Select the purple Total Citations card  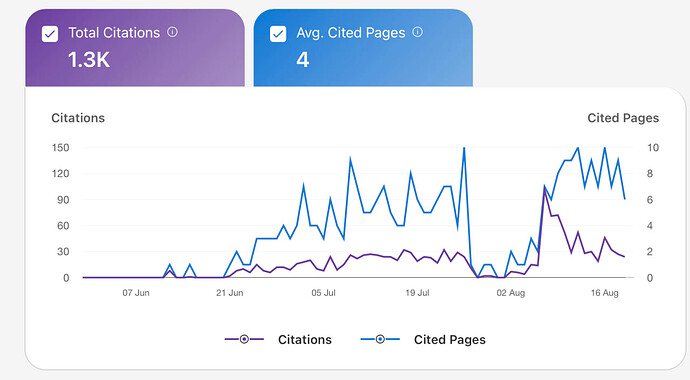(x=135, y=48)
